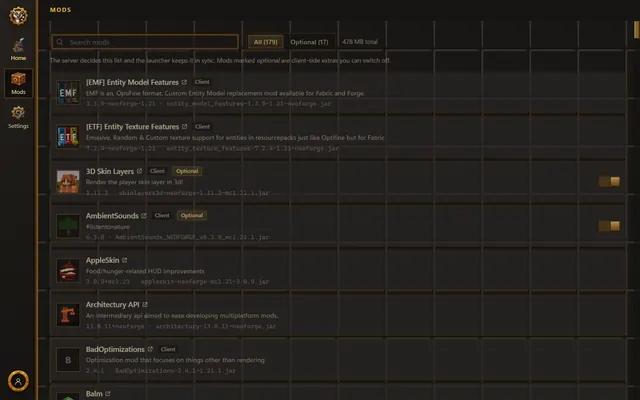Click the MODS page heading
This screenshot has height=400, width=640.
click(60, 9)
